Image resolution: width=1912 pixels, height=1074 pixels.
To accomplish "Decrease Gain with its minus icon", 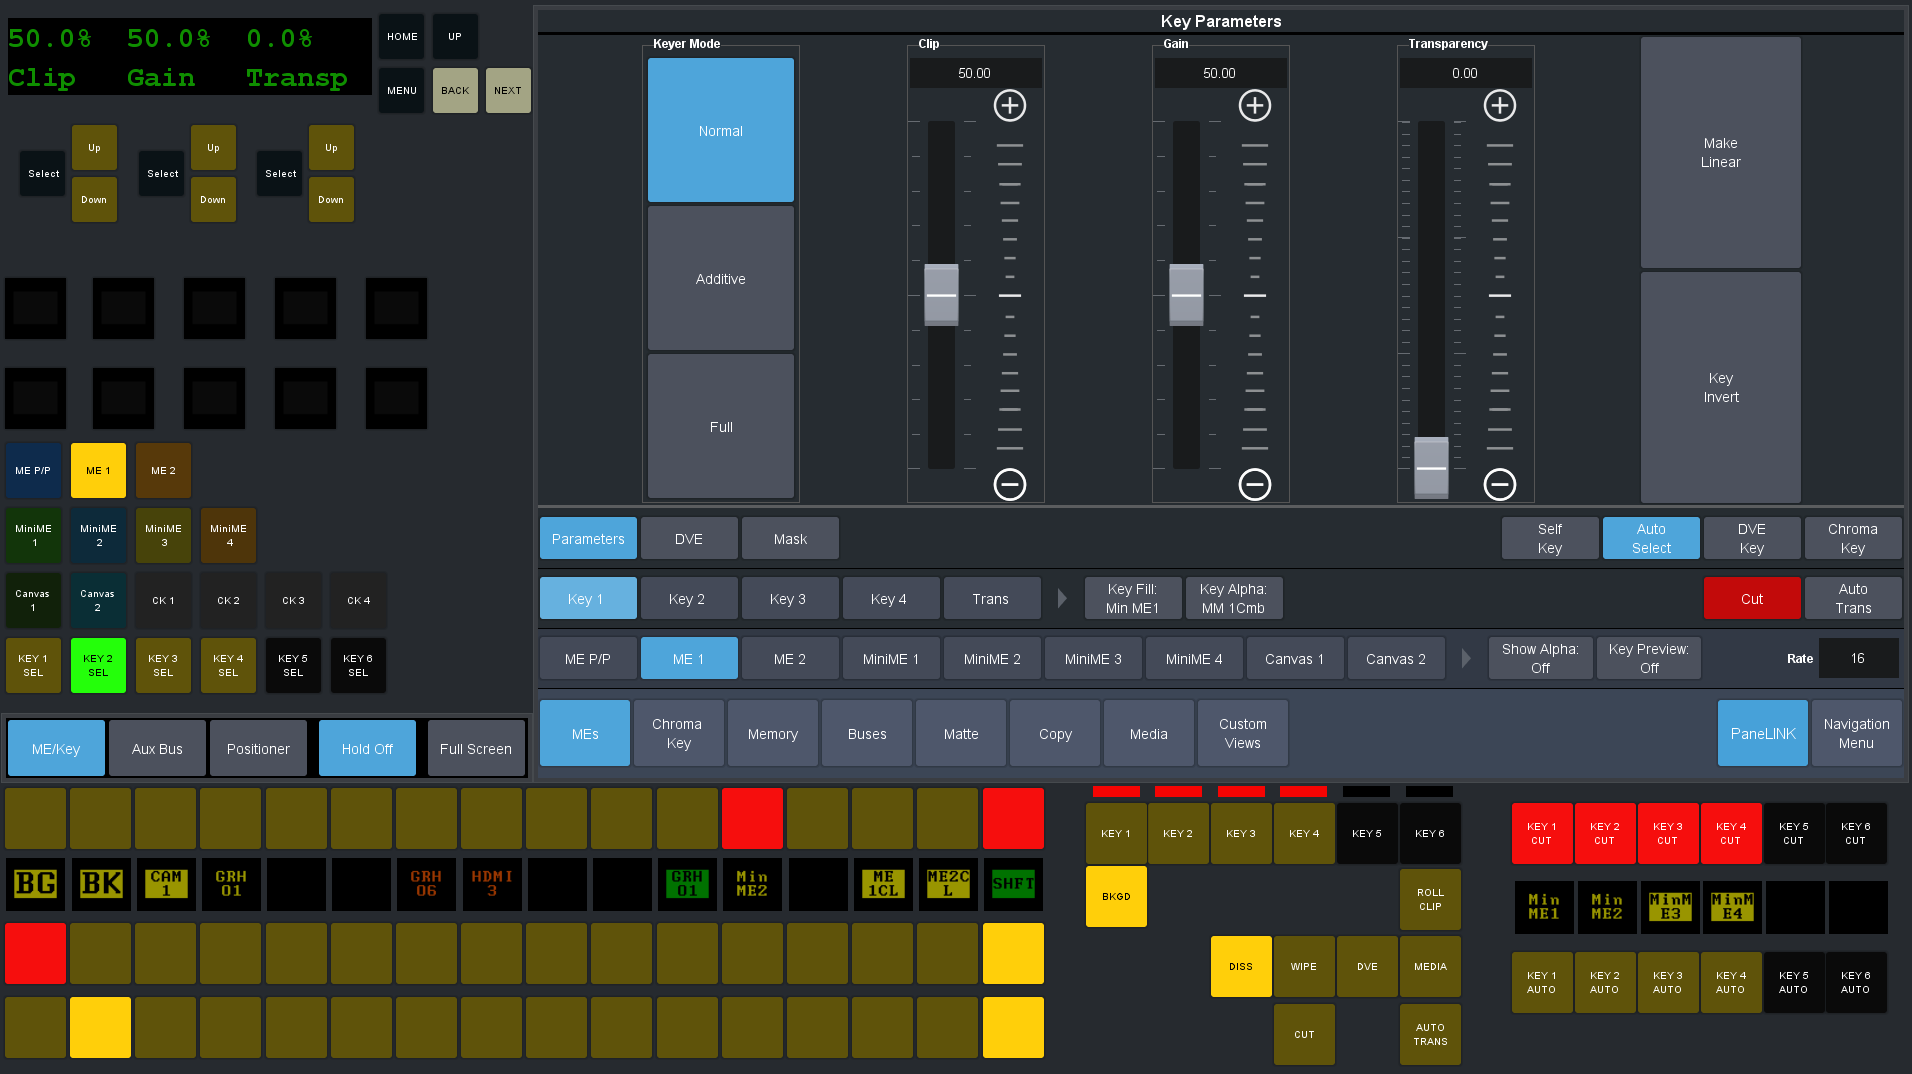I will [x=1255, y=485].
